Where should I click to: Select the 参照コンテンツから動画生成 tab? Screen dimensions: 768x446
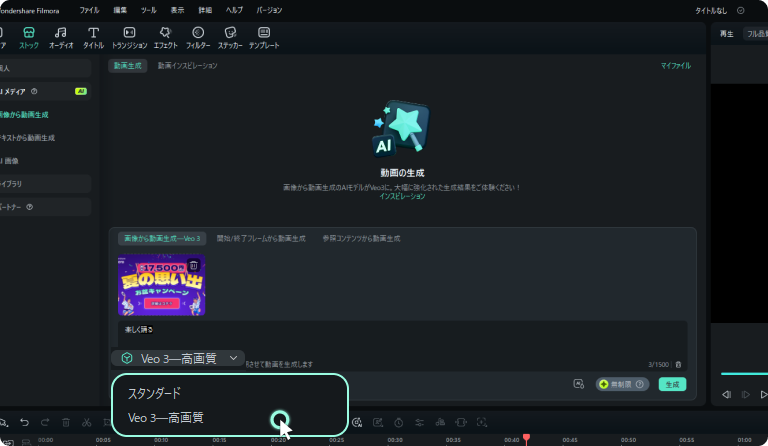click(361, 238)
